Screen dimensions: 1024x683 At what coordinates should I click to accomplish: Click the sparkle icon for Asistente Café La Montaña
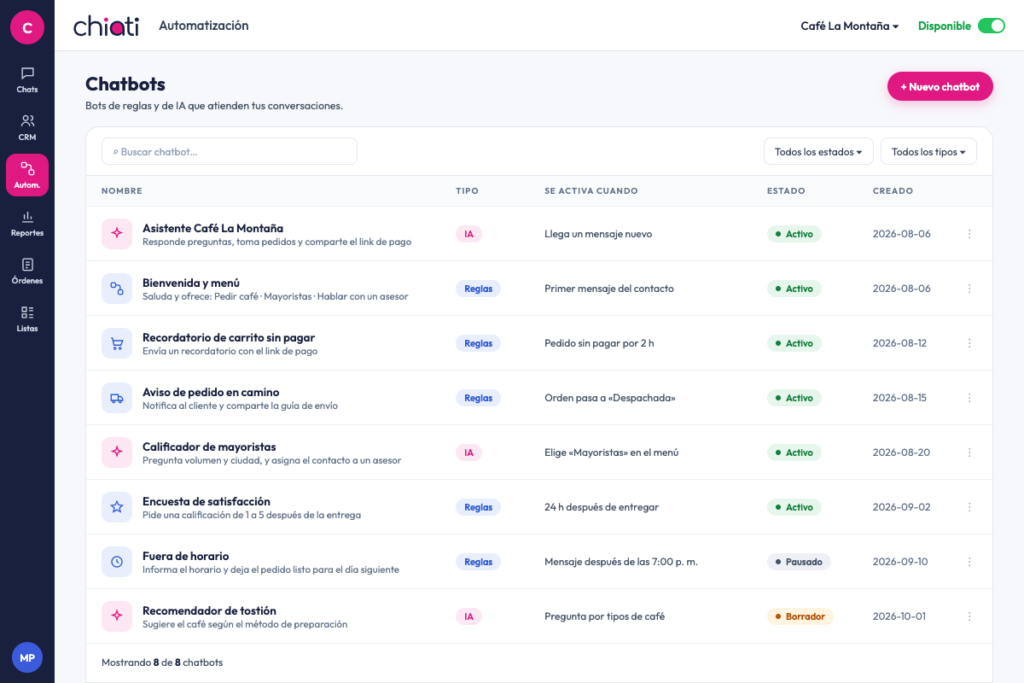click(x=117, y=234)
